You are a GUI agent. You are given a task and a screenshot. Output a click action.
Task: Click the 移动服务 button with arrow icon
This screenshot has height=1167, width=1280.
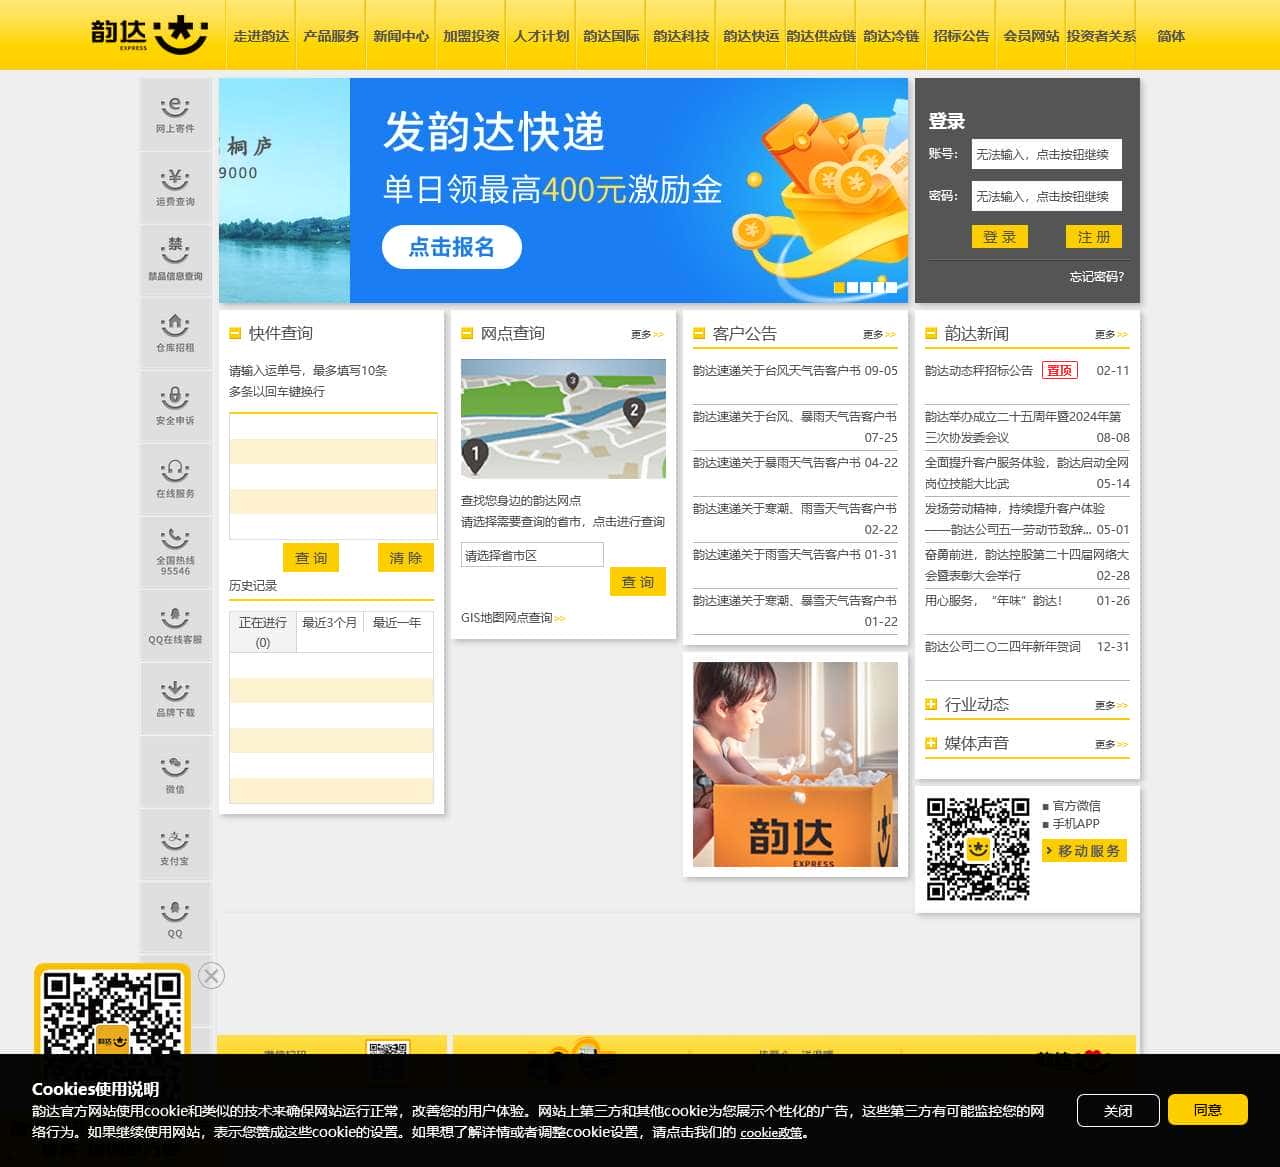pyautogui.click(x=1083, y=851)
